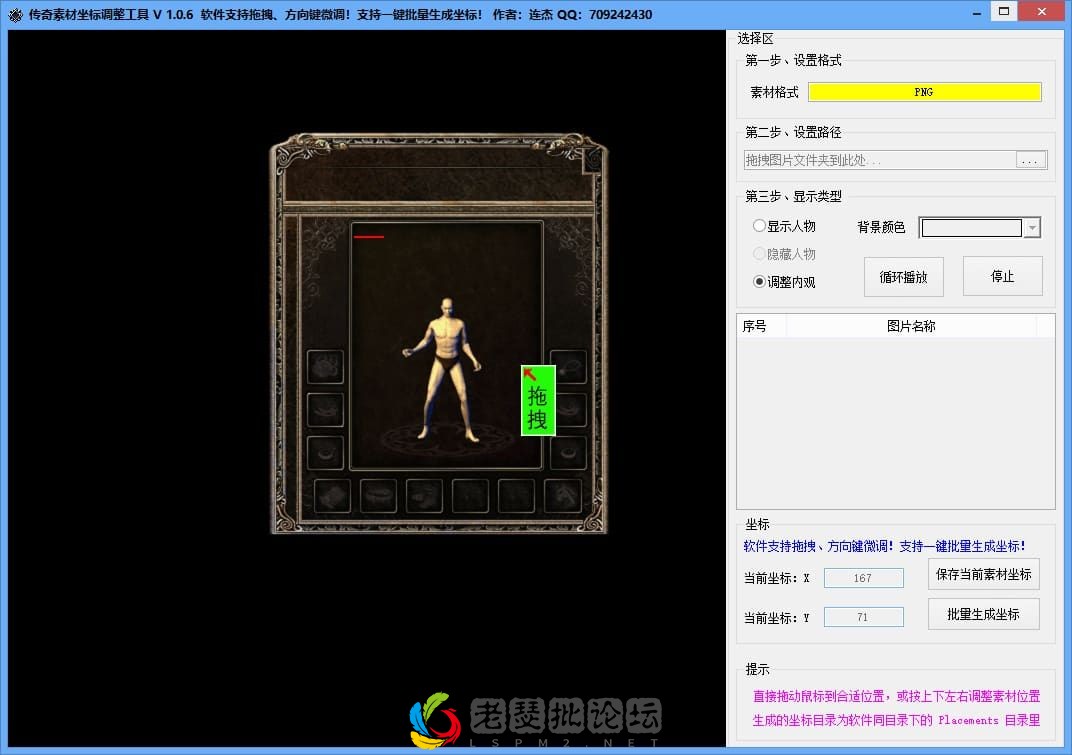Click the 停止 stop button
1072x755 pixels.
click(x=1002, y=276)
